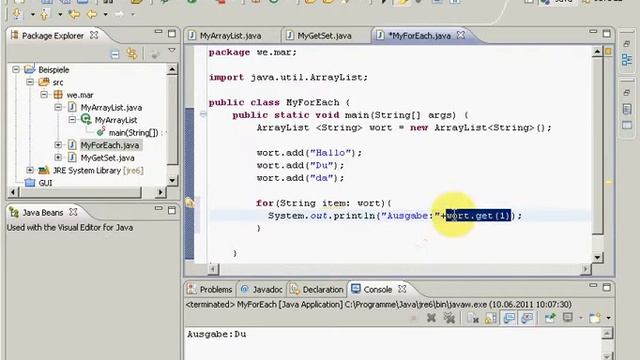This screenshot has height=360, width=640.
Task: Fold the main method in editor
Action: tap(203, 114)
